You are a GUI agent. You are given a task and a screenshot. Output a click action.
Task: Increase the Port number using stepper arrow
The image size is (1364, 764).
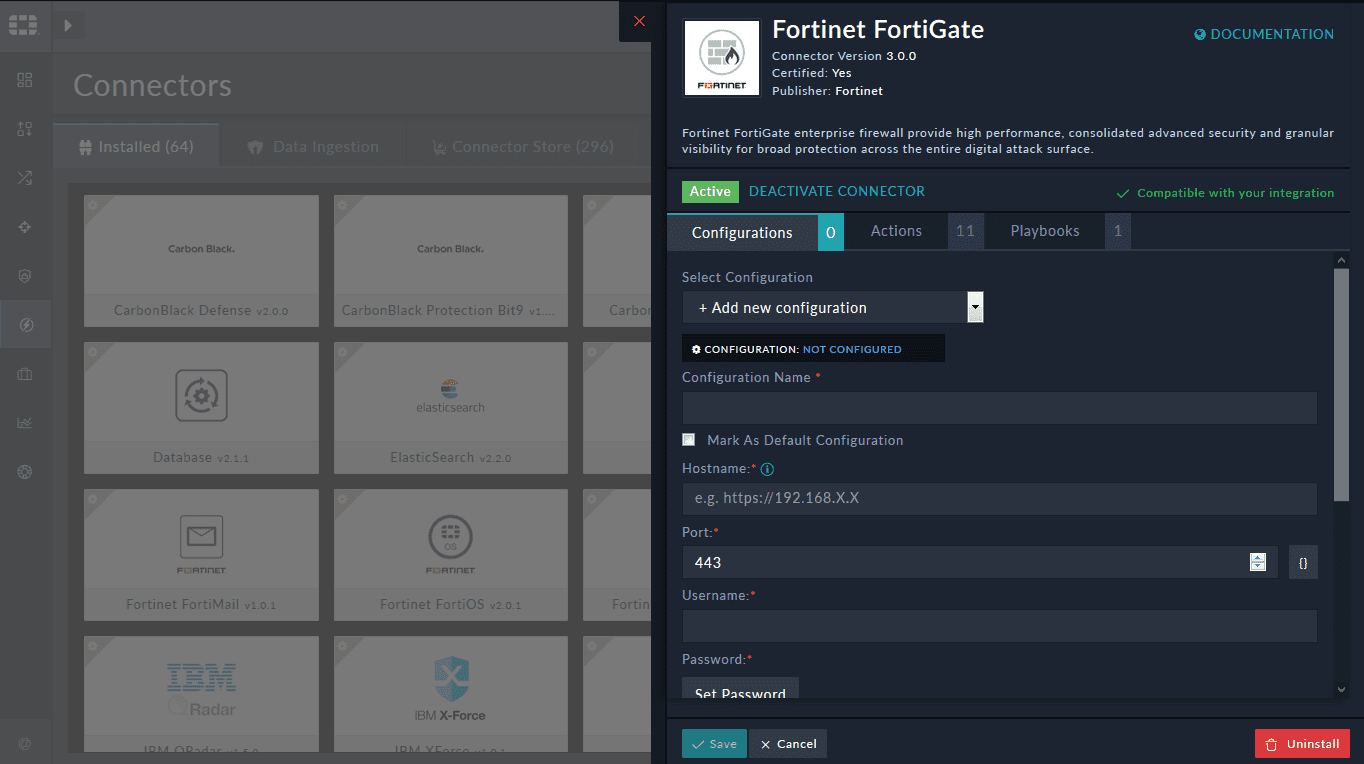(1258, 557)
